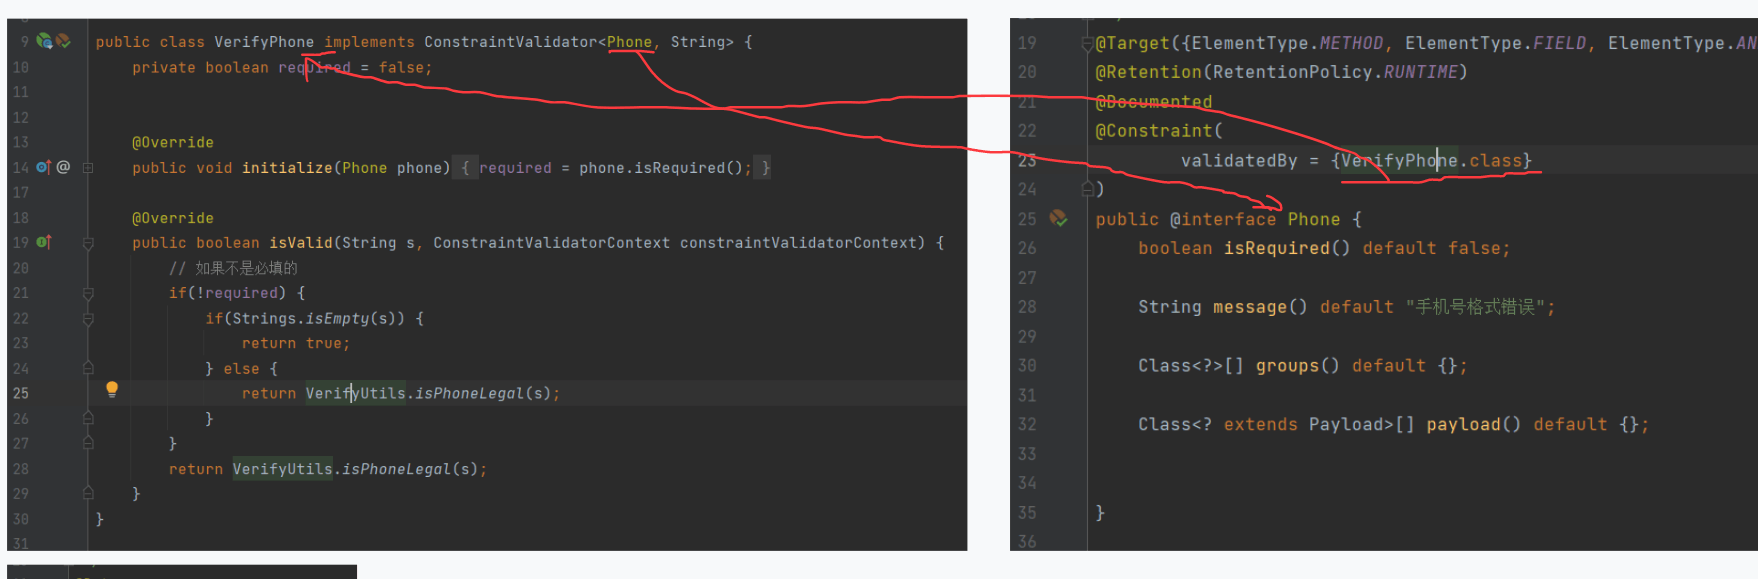The image size is (1758, 579).
Task: Click the VerifyPhone class name in the declaration
Action: coord(264,42)
